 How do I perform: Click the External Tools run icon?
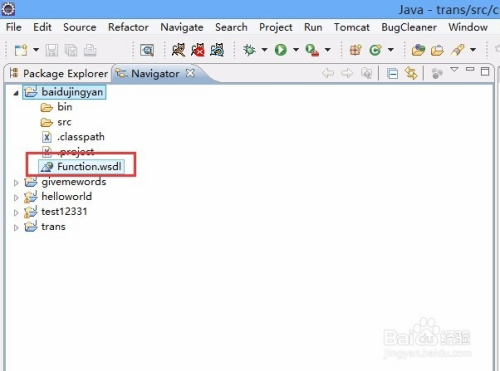(312, 50)
